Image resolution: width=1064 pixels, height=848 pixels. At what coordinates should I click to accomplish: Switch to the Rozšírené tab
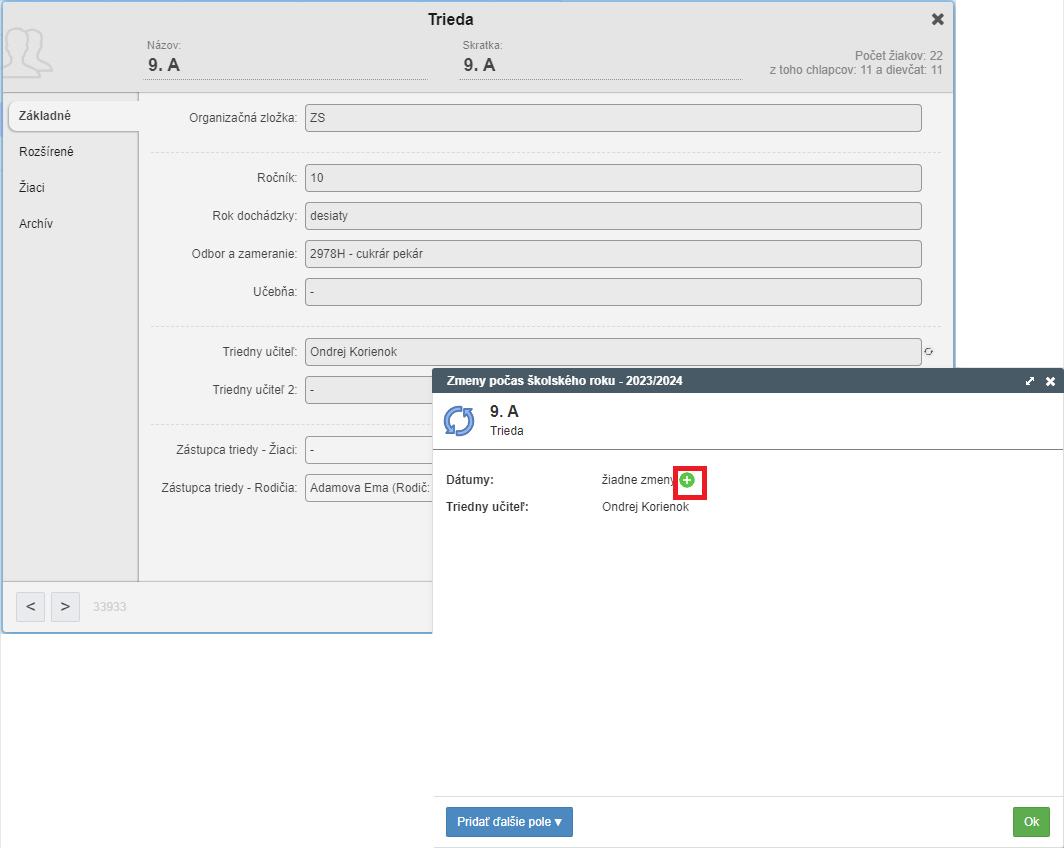coord(46,152)
